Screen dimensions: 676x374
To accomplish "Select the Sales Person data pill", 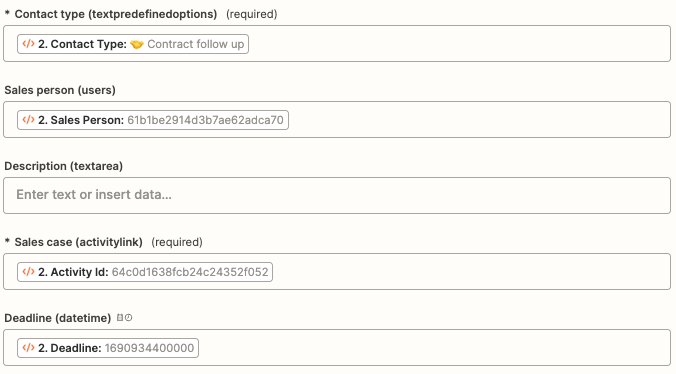I will 153,120.
